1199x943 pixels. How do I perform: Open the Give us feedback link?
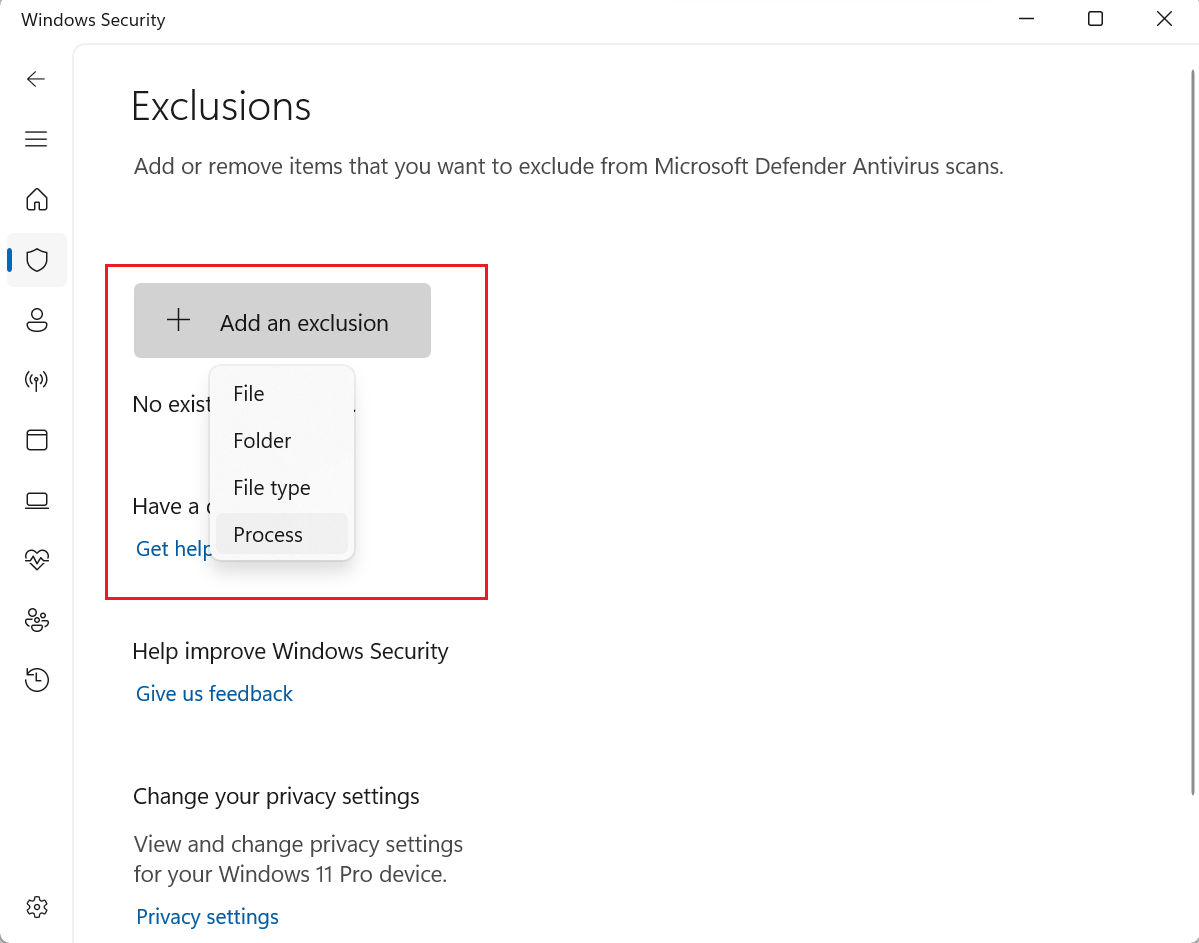coord(213,693)
